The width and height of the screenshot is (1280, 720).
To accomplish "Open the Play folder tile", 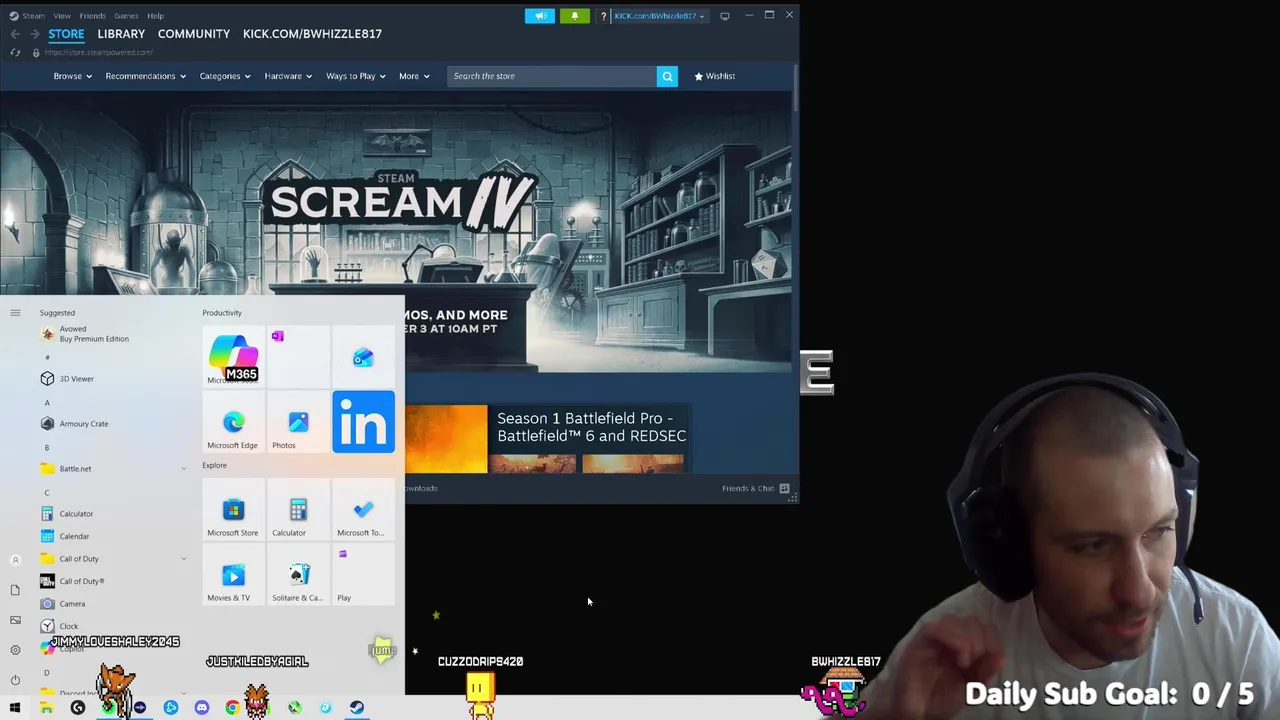I will (363, 575).
